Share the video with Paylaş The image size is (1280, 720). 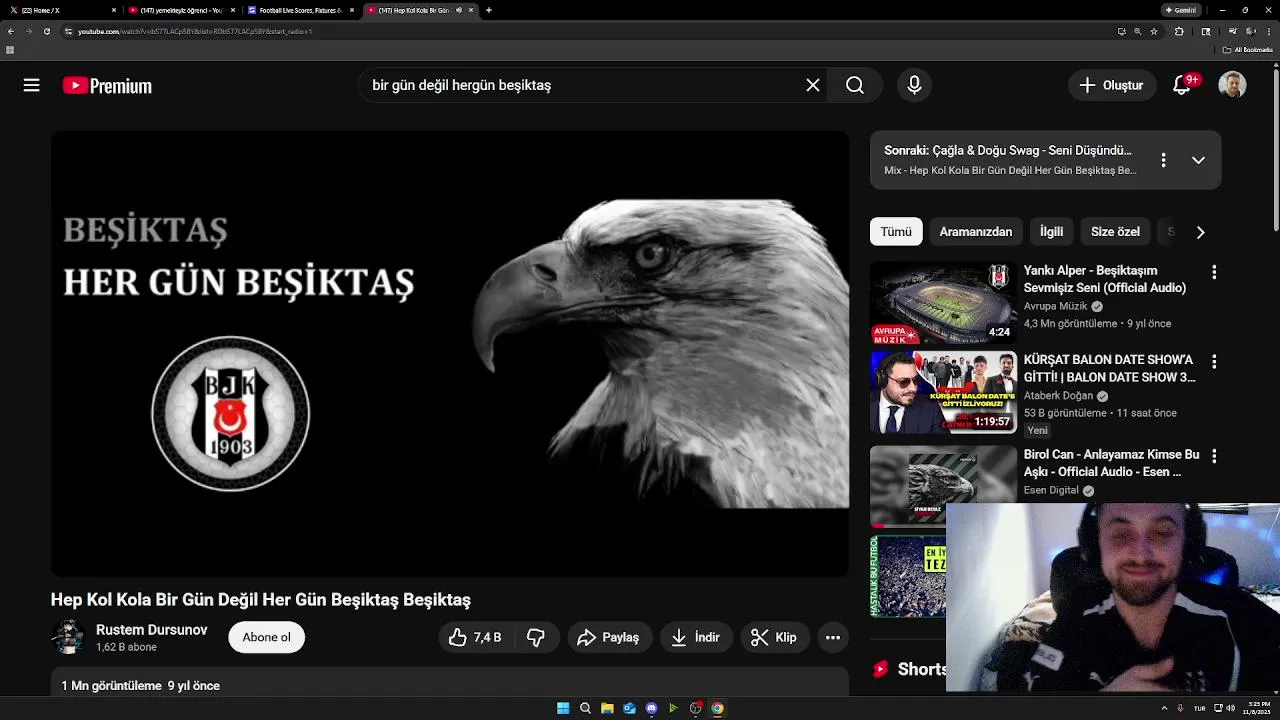point(609,637)
